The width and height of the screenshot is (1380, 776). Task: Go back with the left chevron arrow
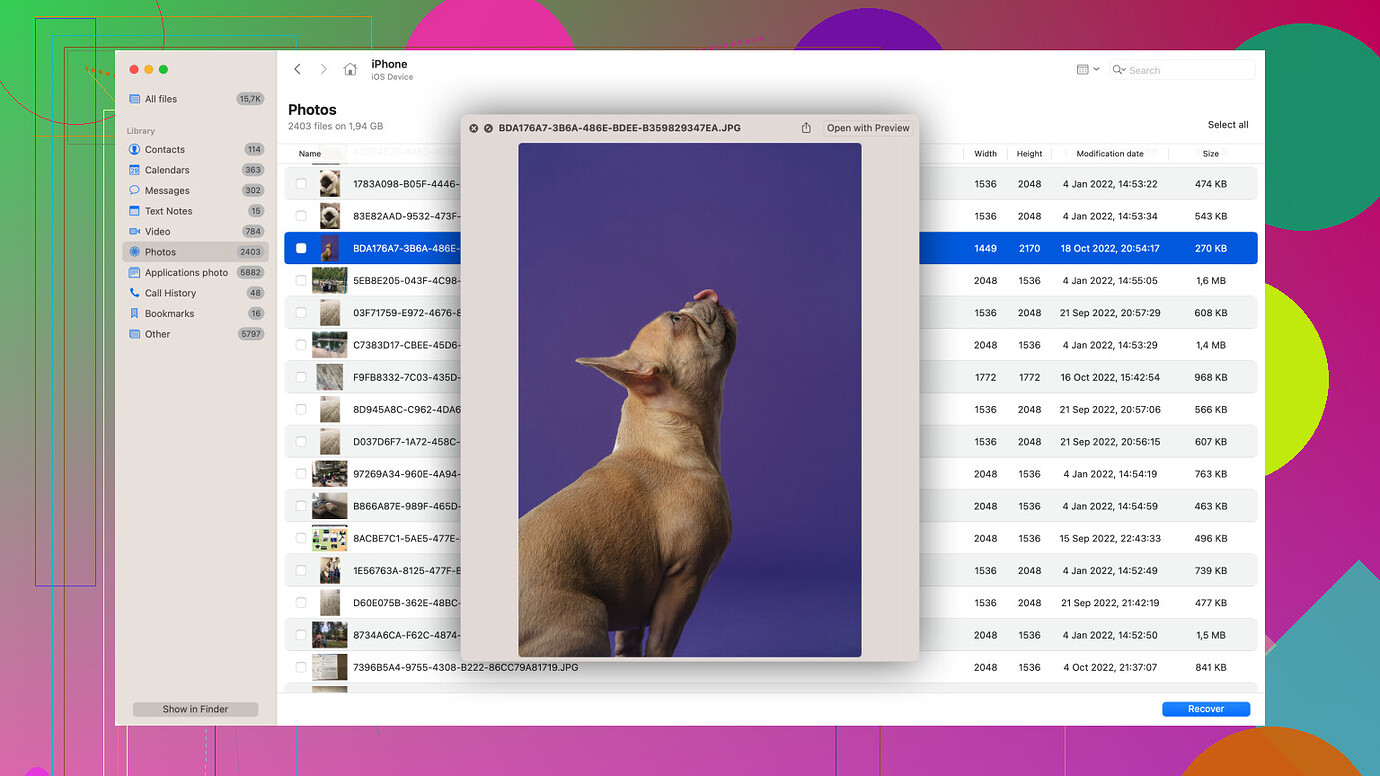click(x=297, y=69)
